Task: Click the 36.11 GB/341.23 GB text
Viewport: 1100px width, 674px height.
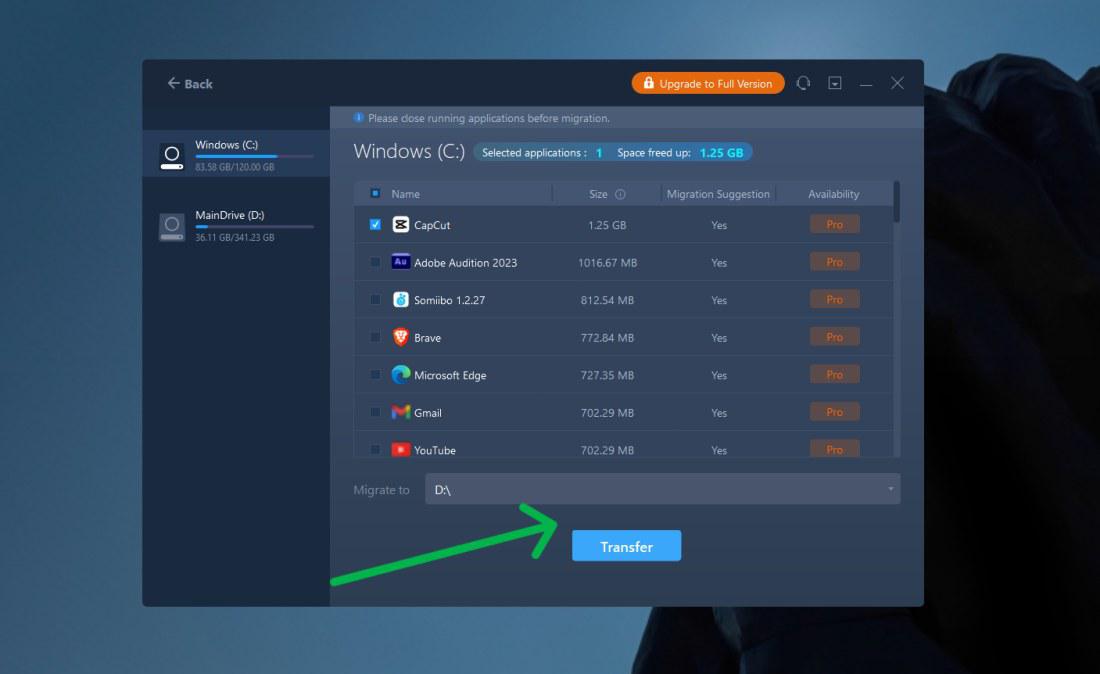Action: 234,238
